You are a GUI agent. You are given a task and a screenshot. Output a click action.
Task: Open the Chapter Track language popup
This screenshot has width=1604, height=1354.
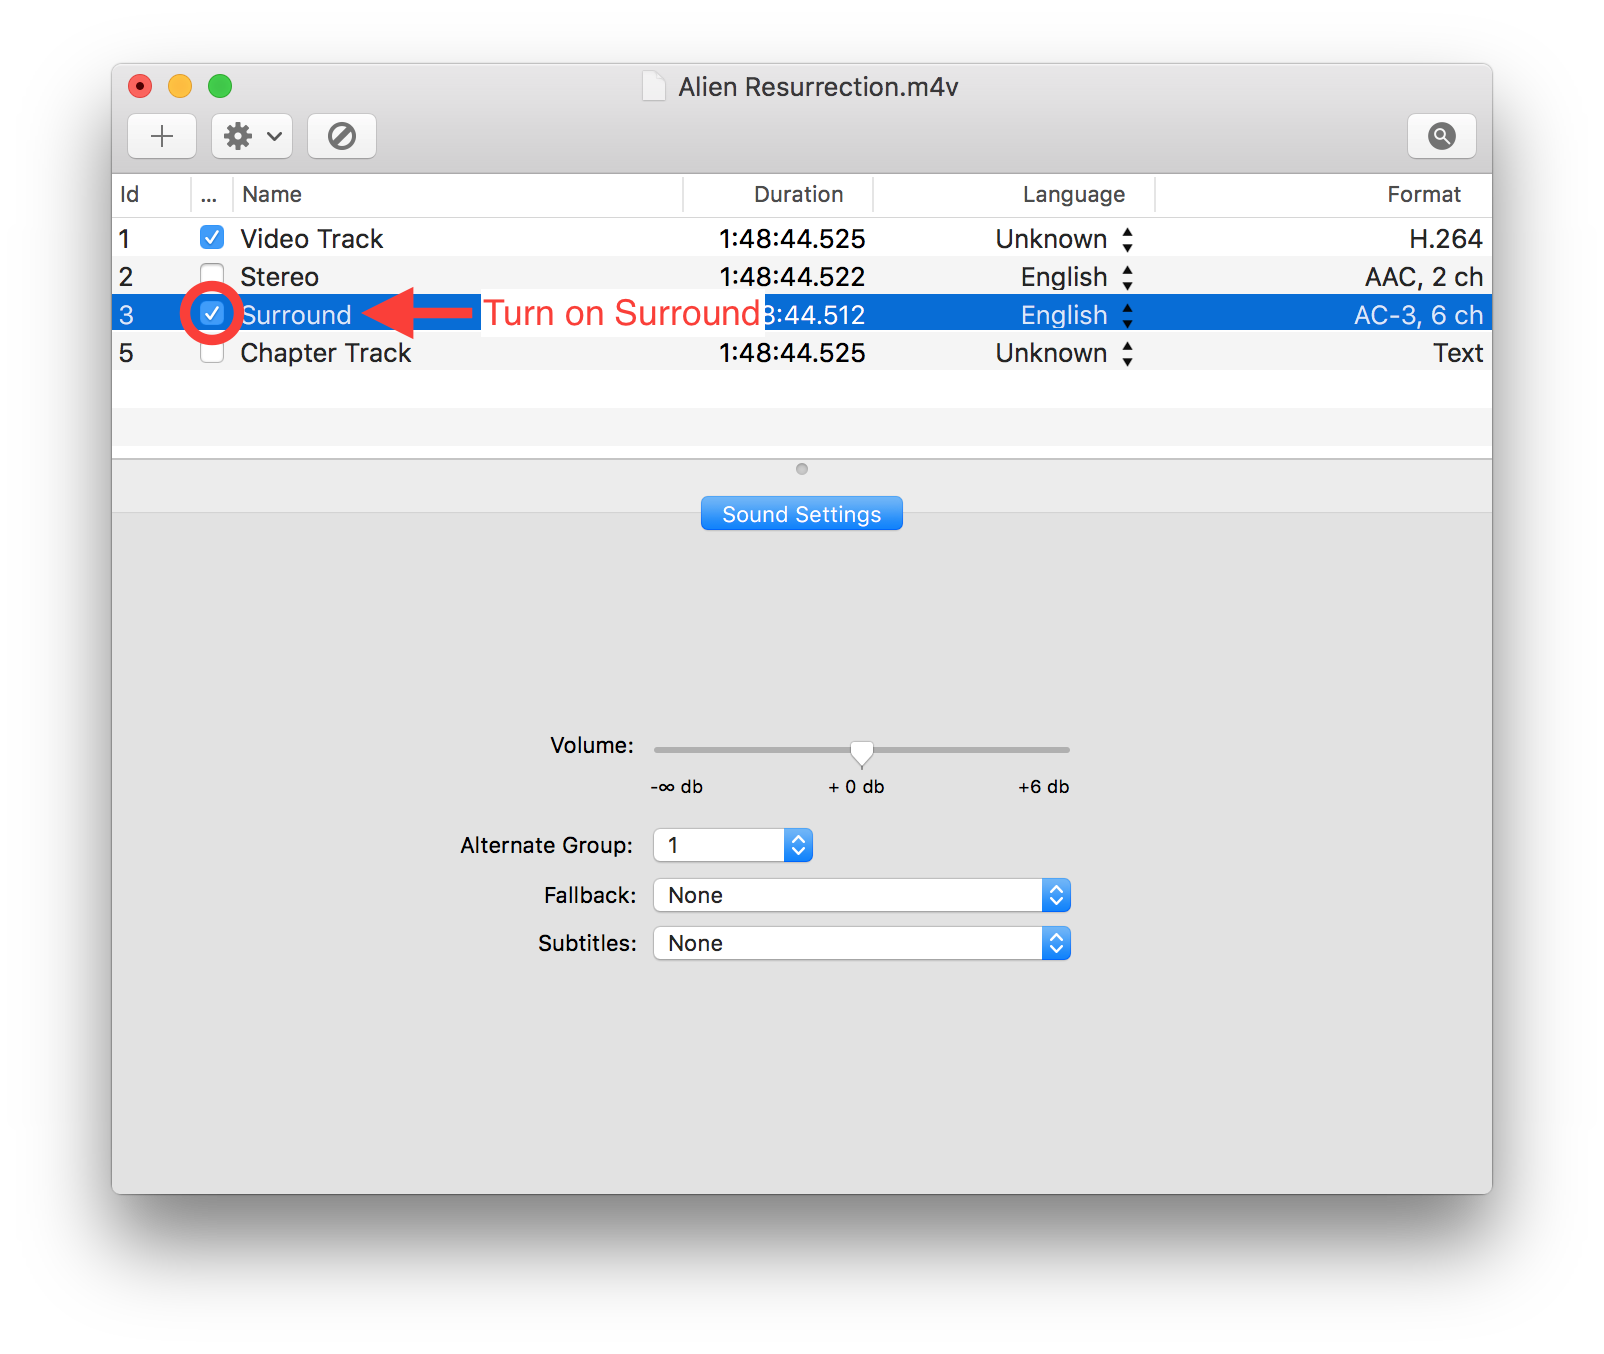pos(1127,353)
